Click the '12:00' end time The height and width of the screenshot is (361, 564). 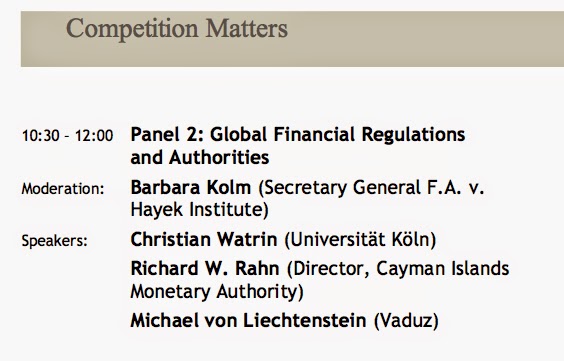click(x=94, y=136)
